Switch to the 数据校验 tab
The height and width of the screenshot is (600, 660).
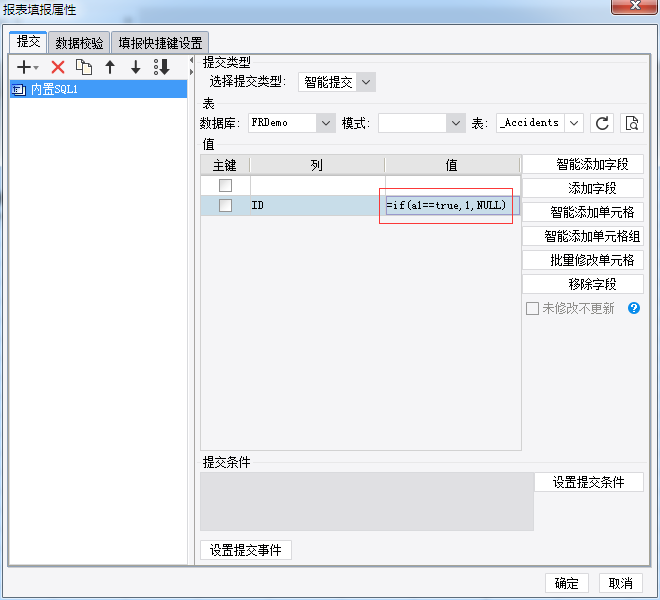[79, 43]
